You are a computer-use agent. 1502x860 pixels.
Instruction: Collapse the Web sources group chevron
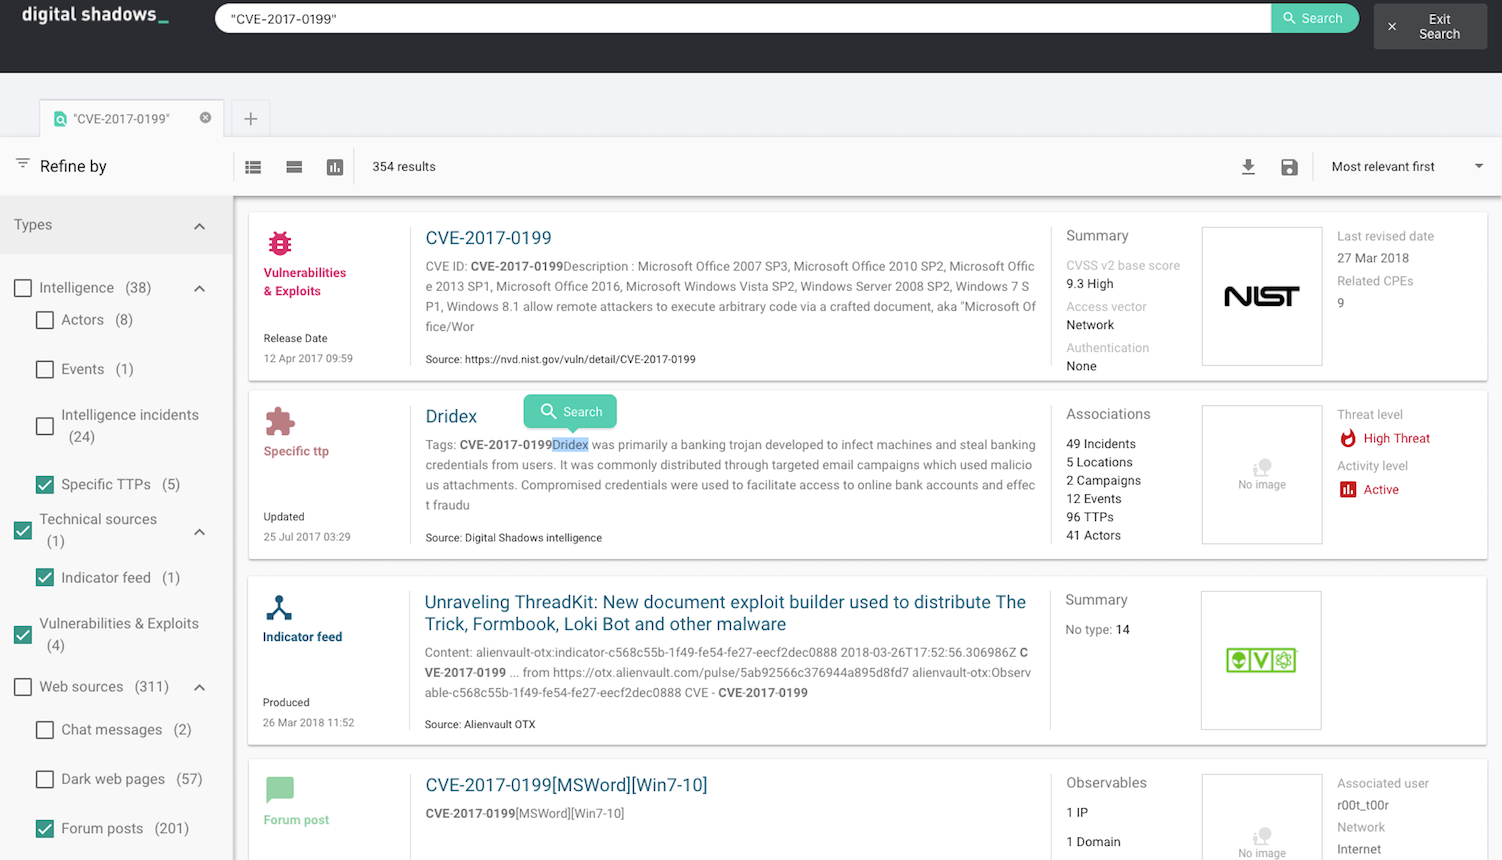point(199,688)
